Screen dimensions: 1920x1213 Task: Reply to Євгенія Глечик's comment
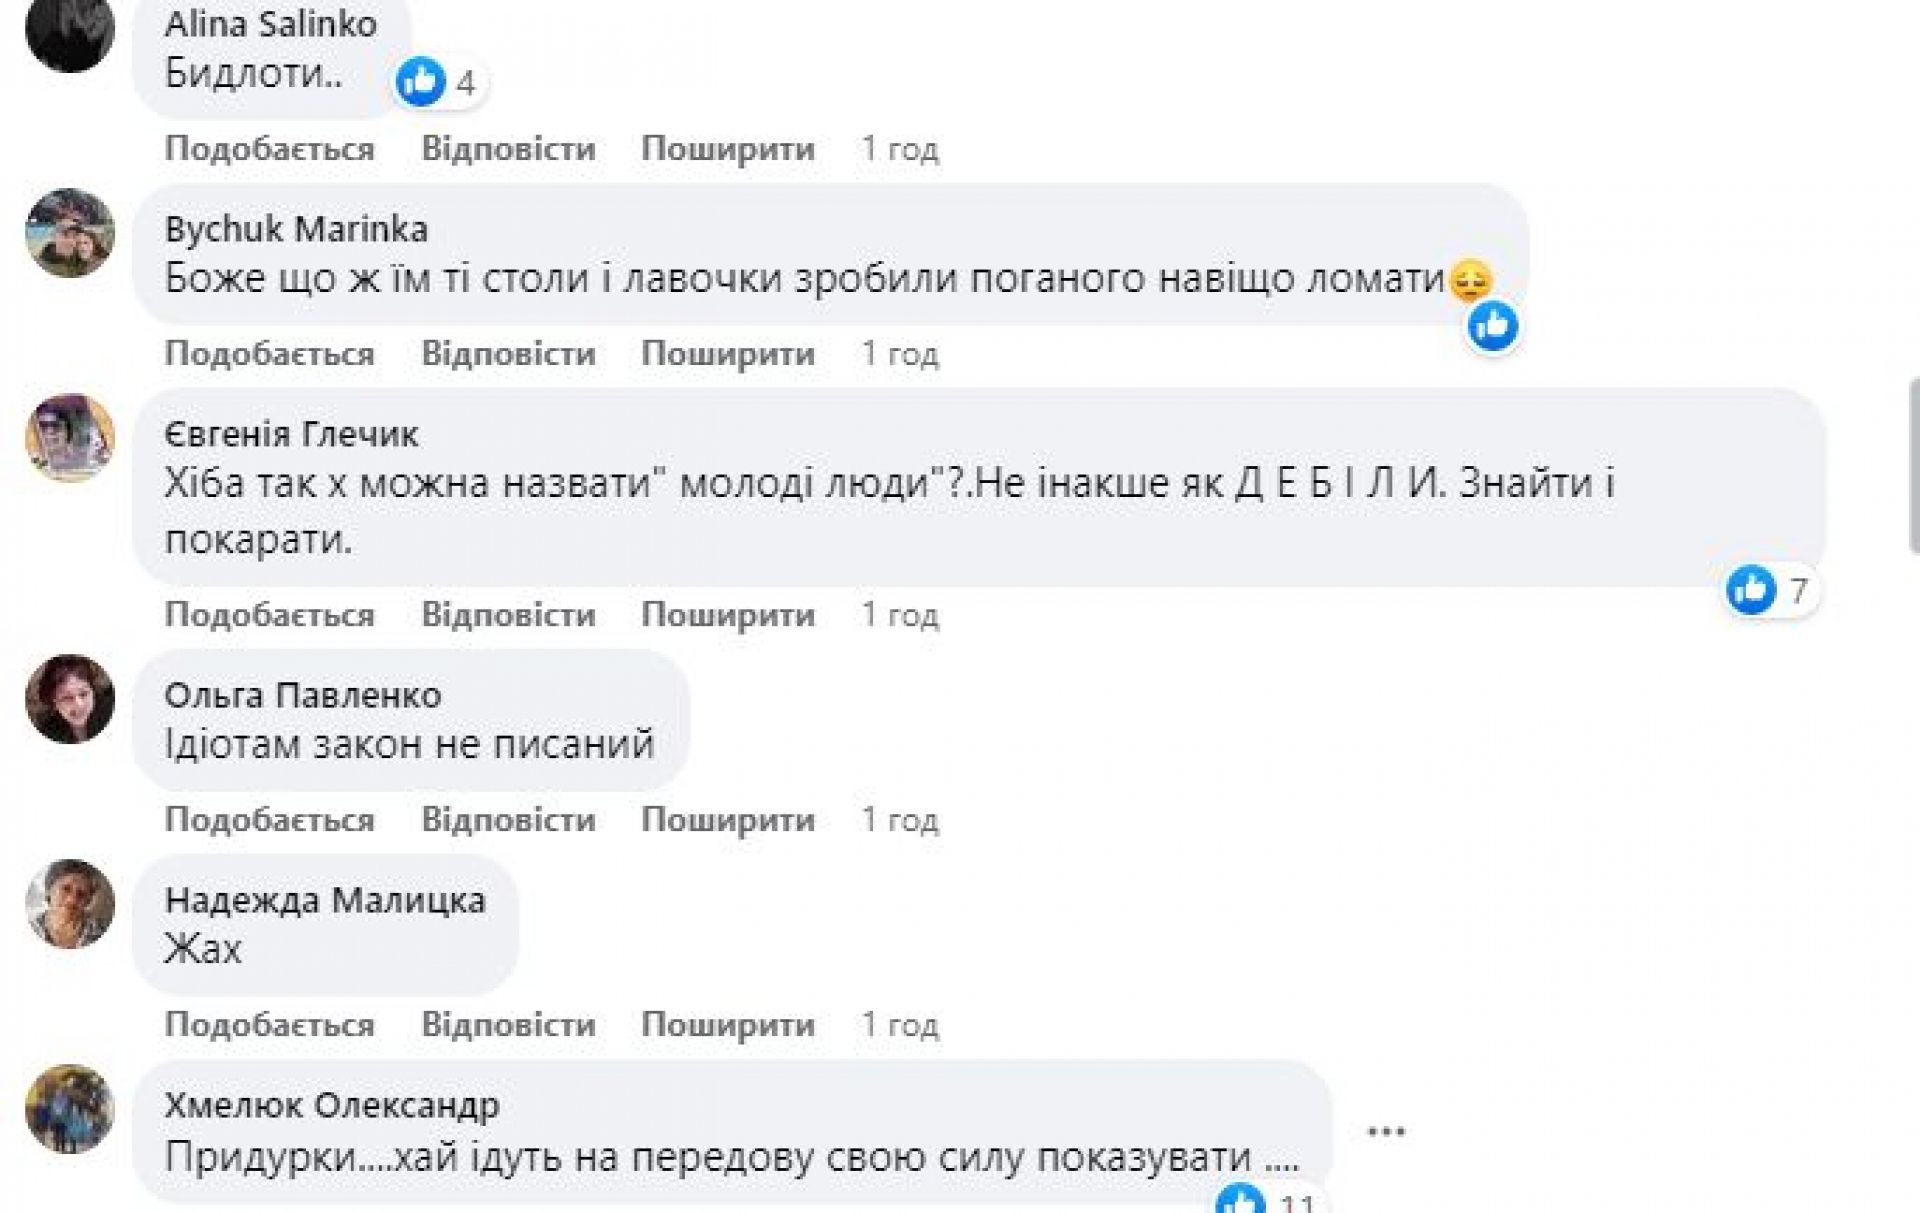(508, 615)
